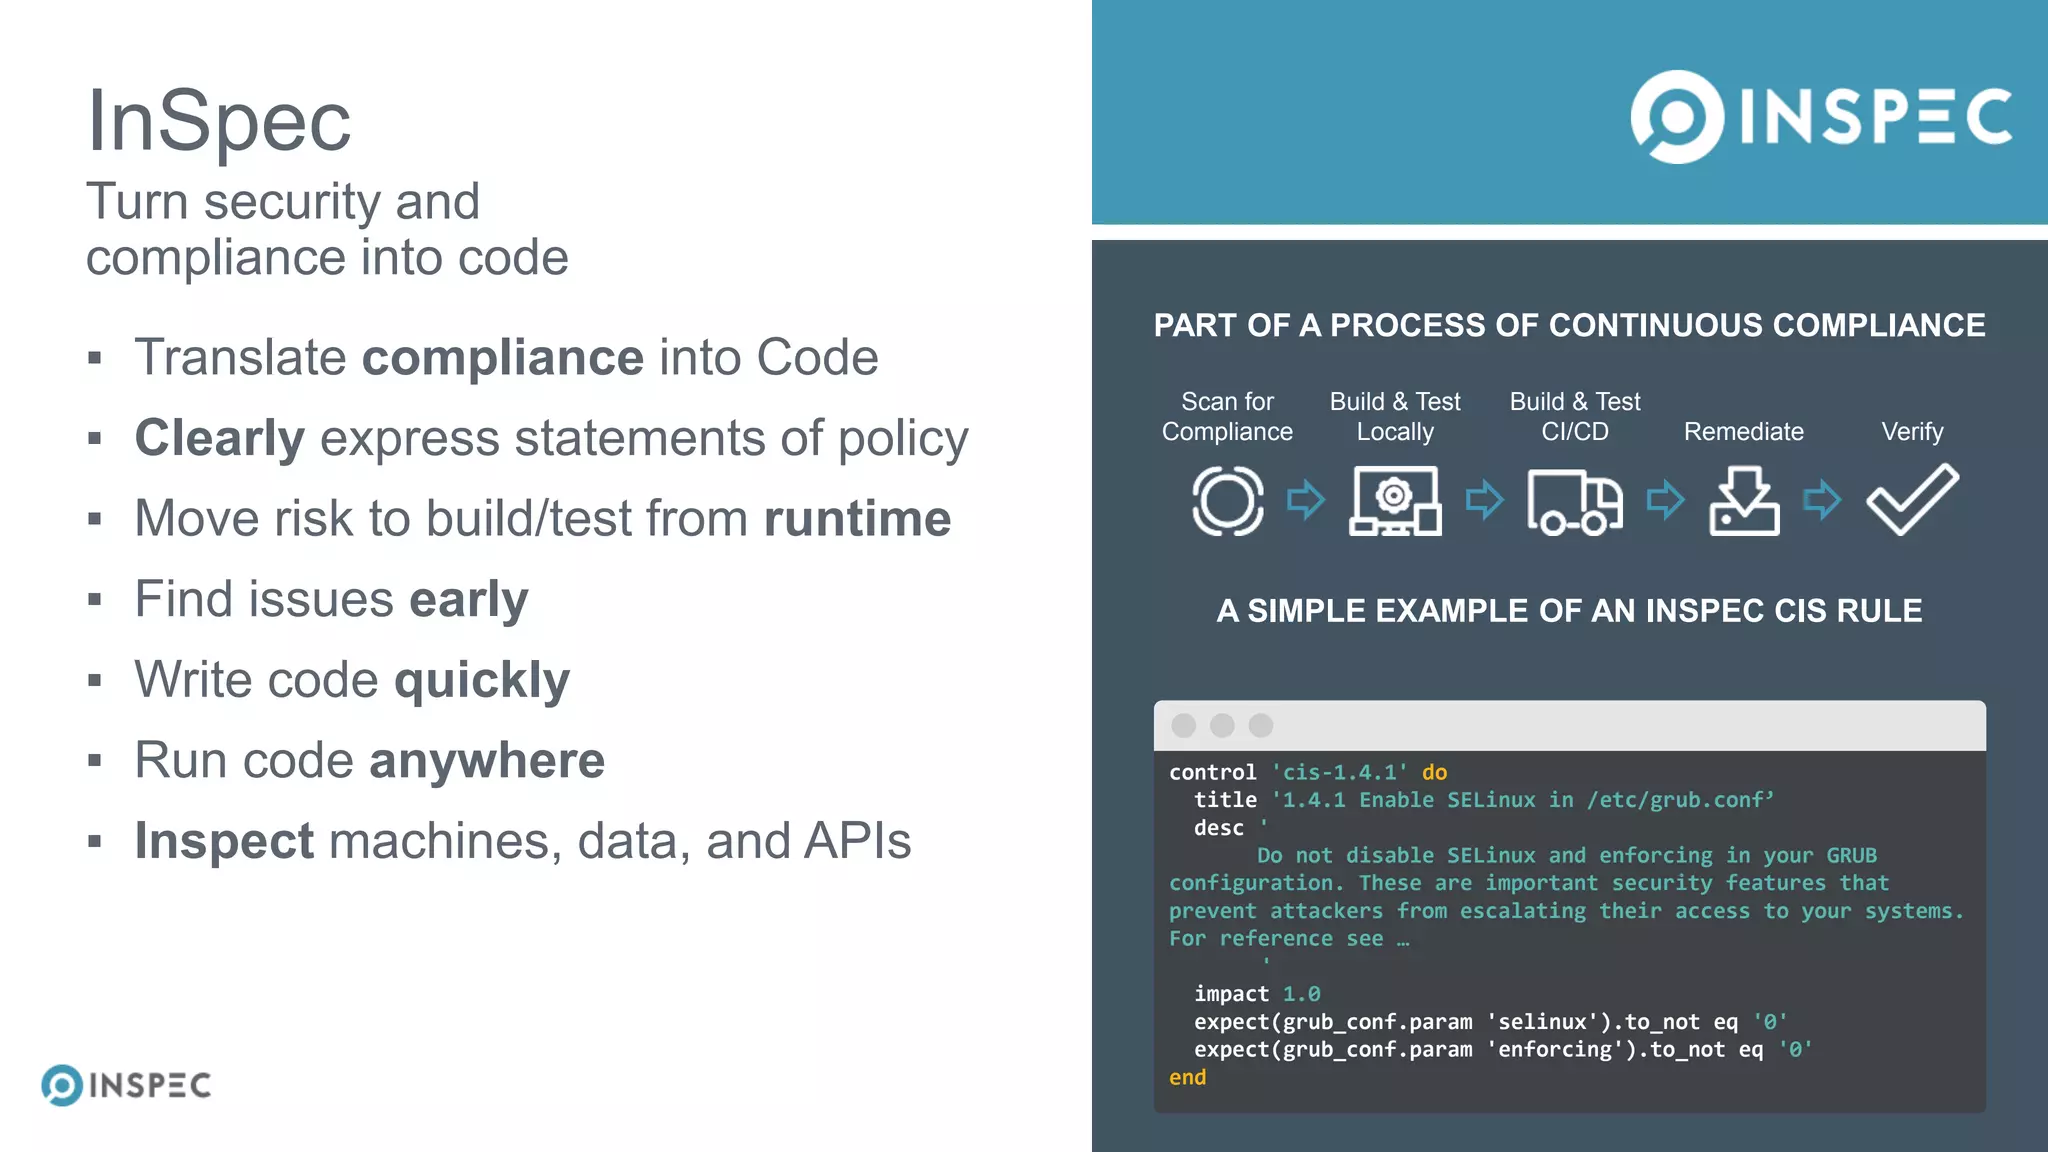
Task: Click code line title '1.4.1 Enable SELinux in /etc/grub.conf'
Action: pyautogui.click(x=1484, y=800)
